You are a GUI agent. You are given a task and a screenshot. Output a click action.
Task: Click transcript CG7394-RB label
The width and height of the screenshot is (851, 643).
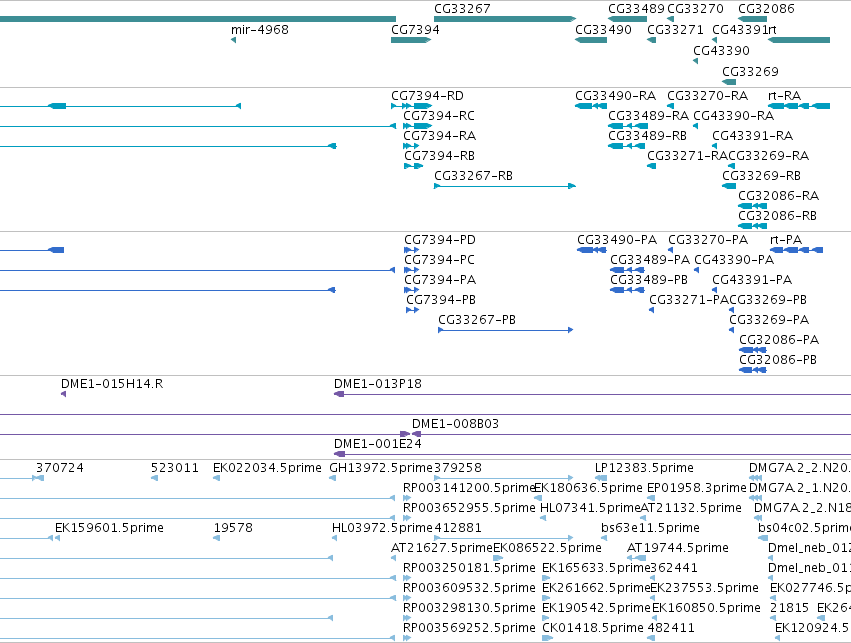coord(440,156)
